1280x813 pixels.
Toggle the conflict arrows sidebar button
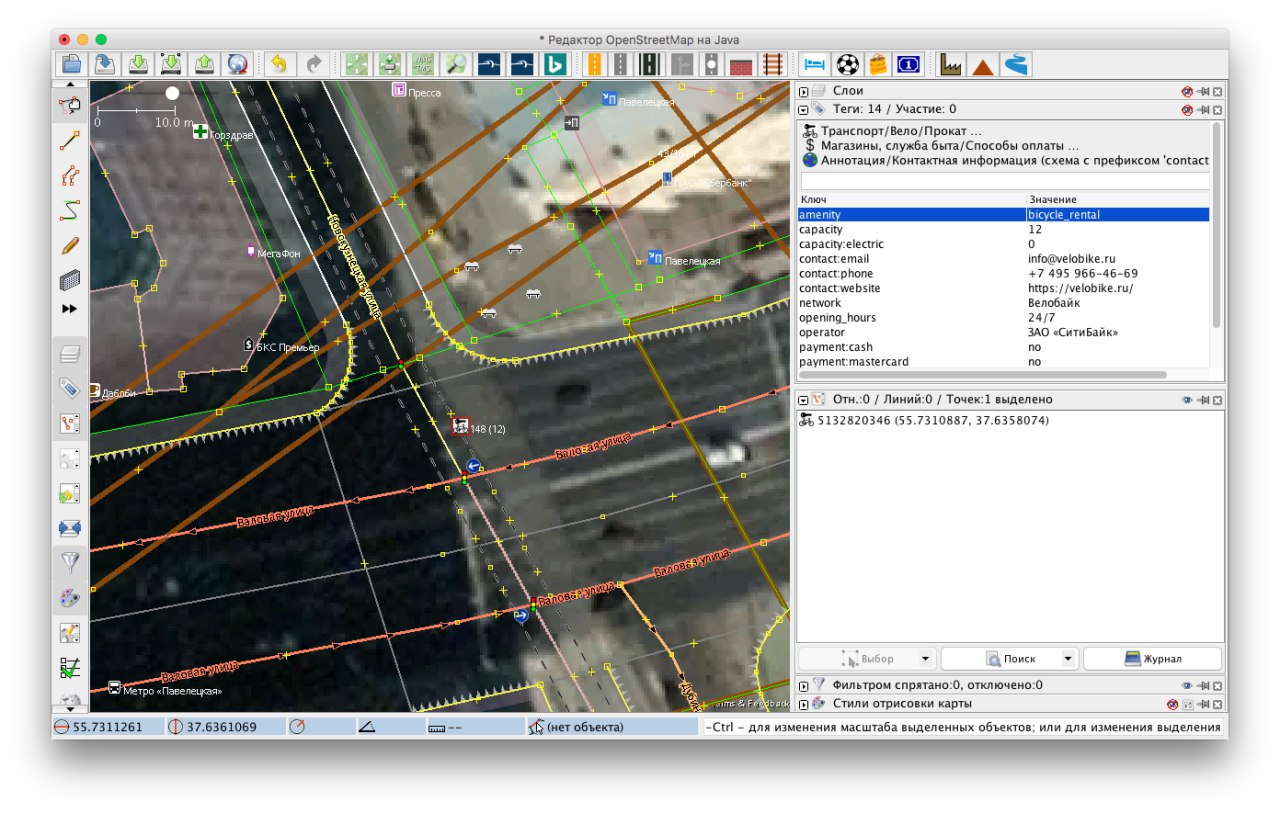(70, 528)
